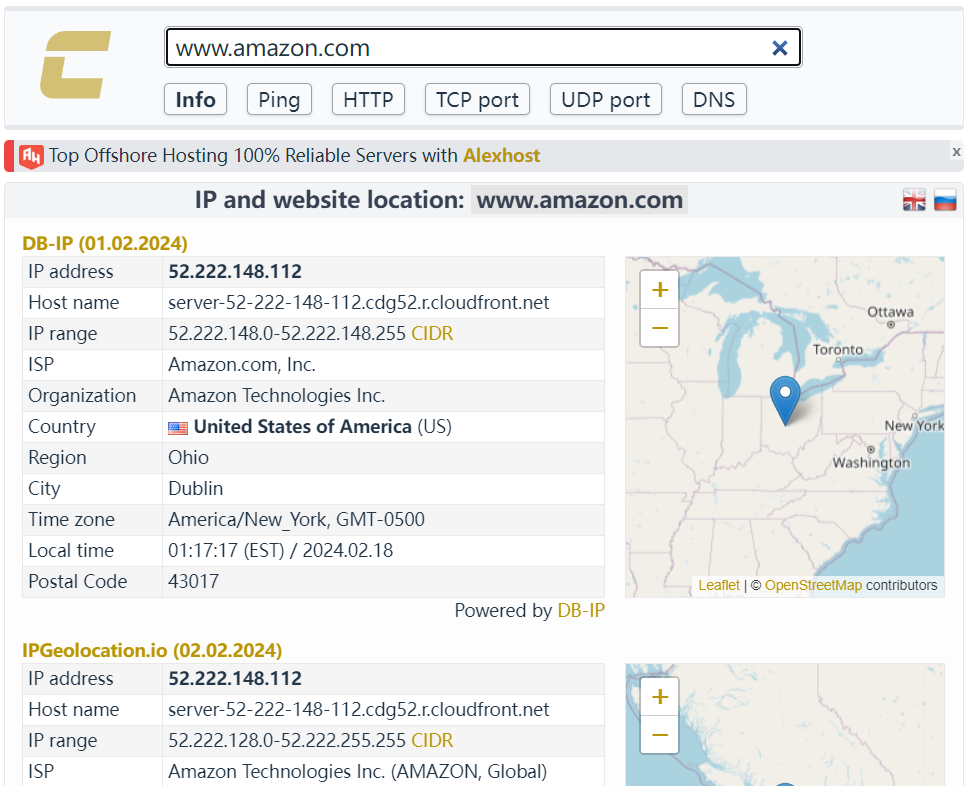Click the New York label on the map
This screenshot has width=964, height=786.
(914, 426)
